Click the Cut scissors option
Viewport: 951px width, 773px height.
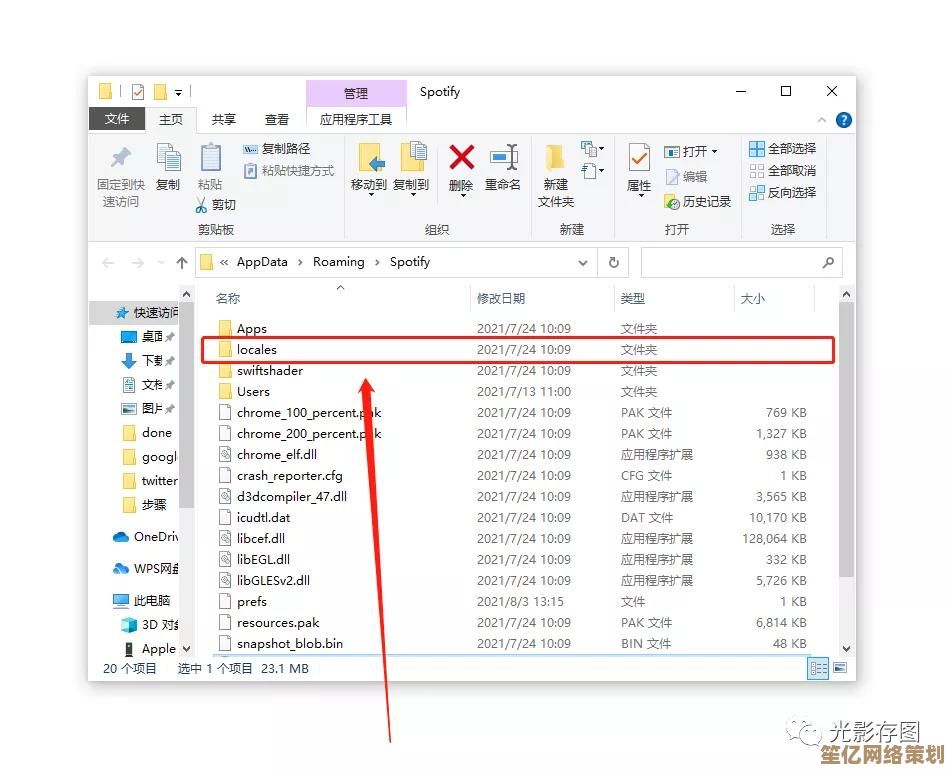coord(215,205)
